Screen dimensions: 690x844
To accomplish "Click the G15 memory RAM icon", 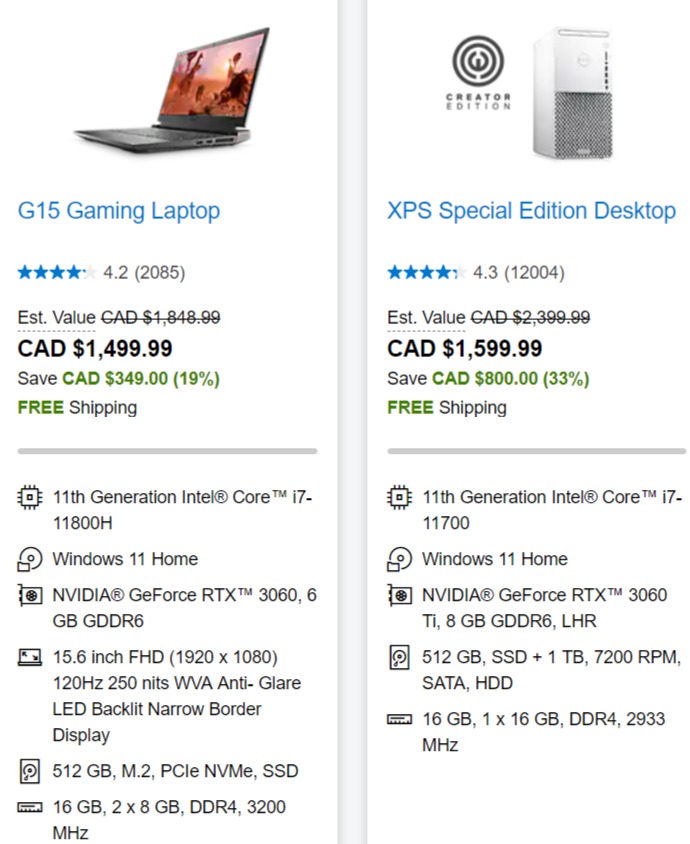I will (x=30, y=807).
